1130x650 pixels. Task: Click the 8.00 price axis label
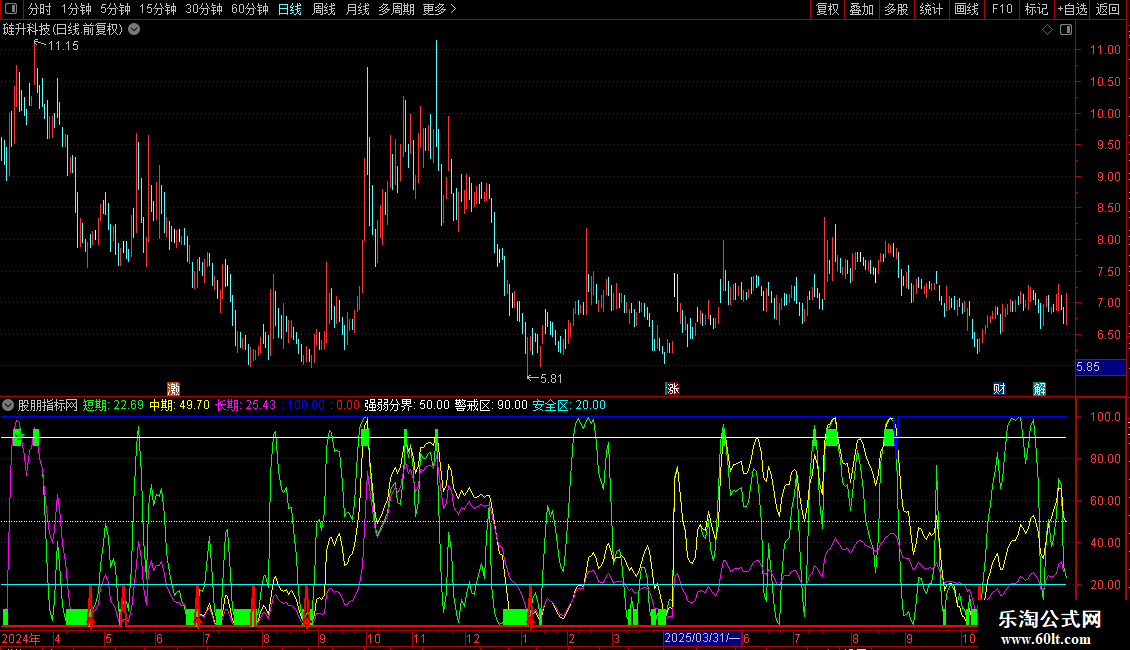click(x=1108, y=240)
